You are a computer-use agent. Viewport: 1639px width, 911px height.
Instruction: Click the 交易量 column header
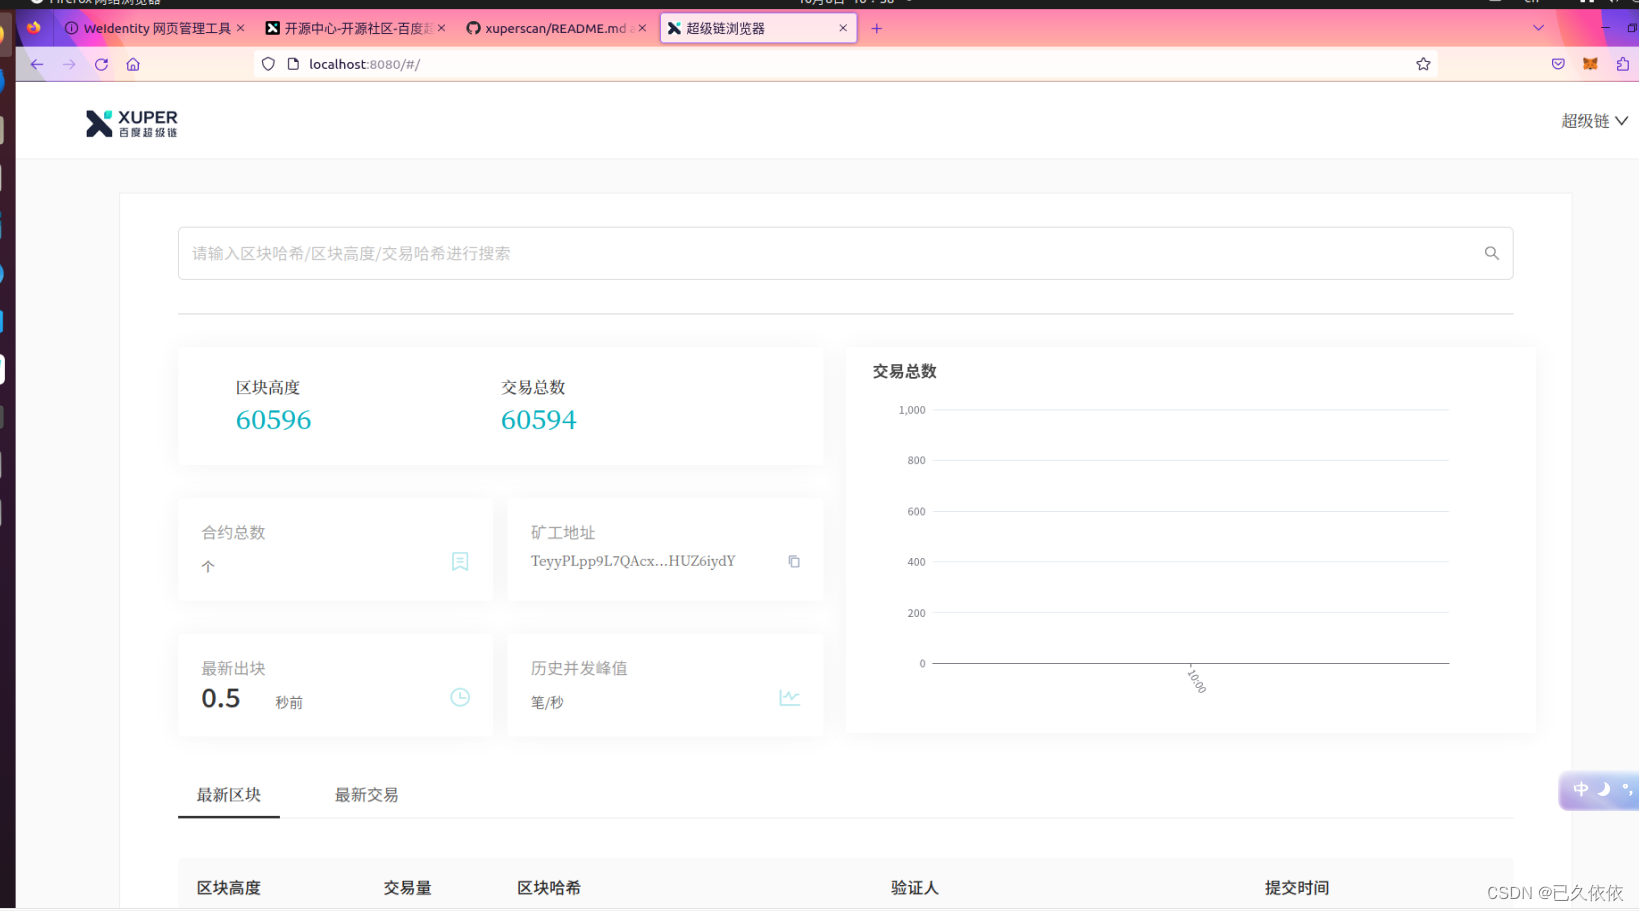click(407, 888)
